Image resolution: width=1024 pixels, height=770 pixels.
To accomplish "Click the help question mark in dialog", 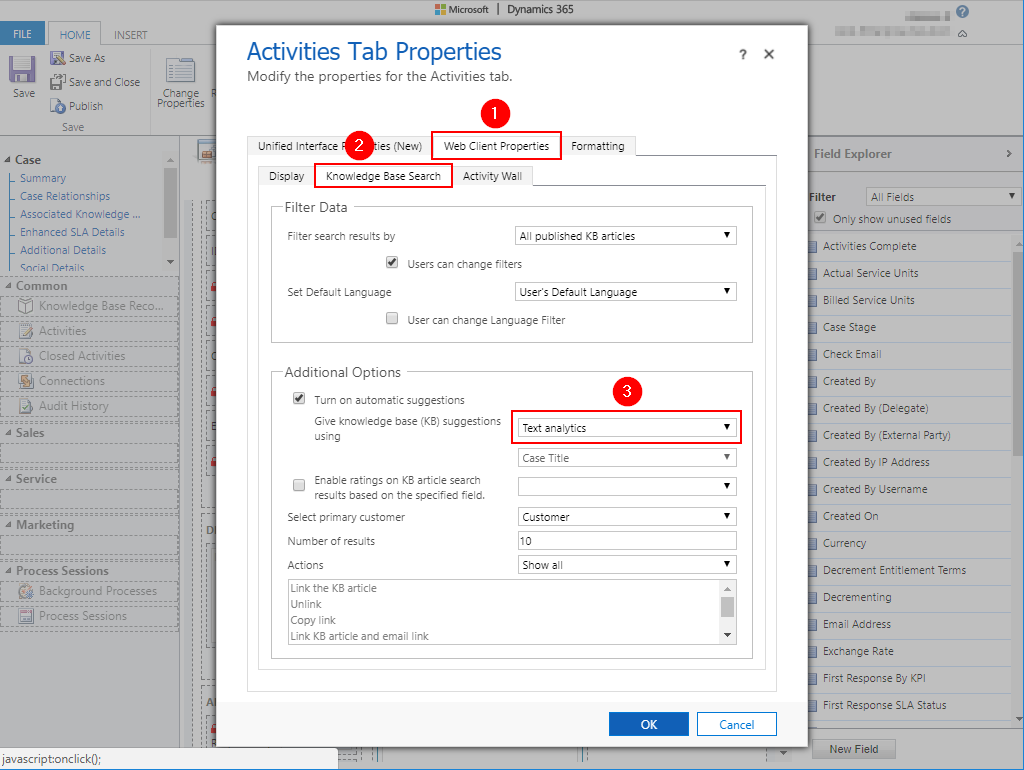I will click(x=742, y=55).
